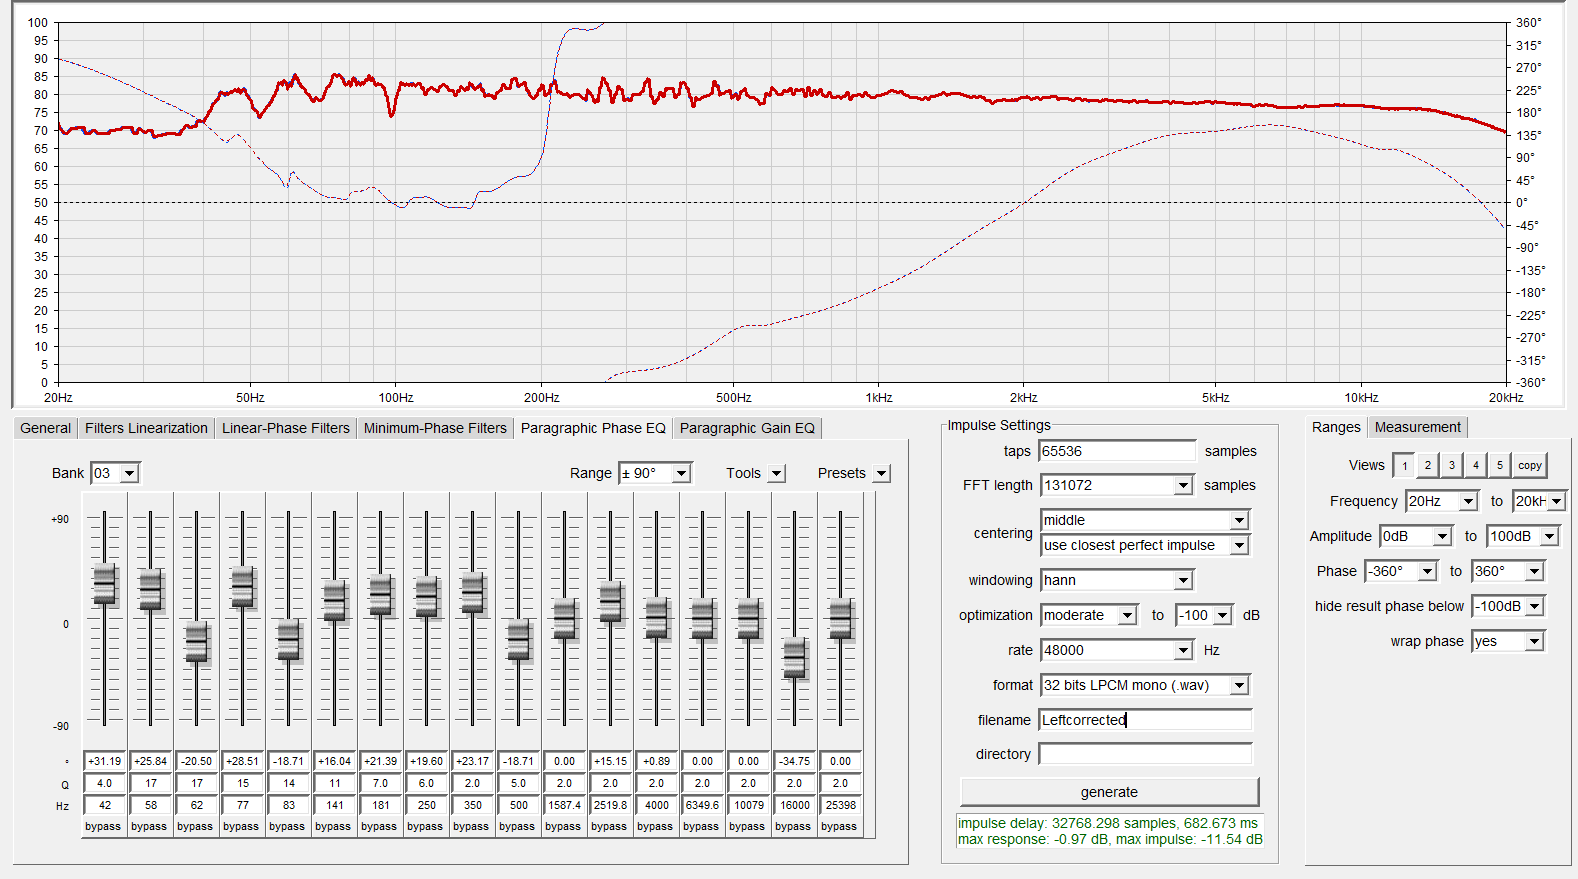The height and width of the screenshot is (879, 1578).
Task: Click the taps samples input field
Action: (1117, 451)
